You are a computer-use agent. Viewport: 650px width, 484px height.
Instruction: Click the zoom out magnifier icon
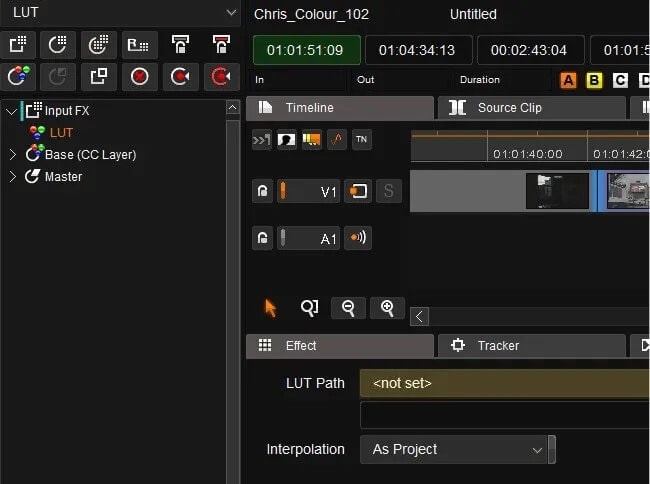pyautogui.click(x=348, y=308)
